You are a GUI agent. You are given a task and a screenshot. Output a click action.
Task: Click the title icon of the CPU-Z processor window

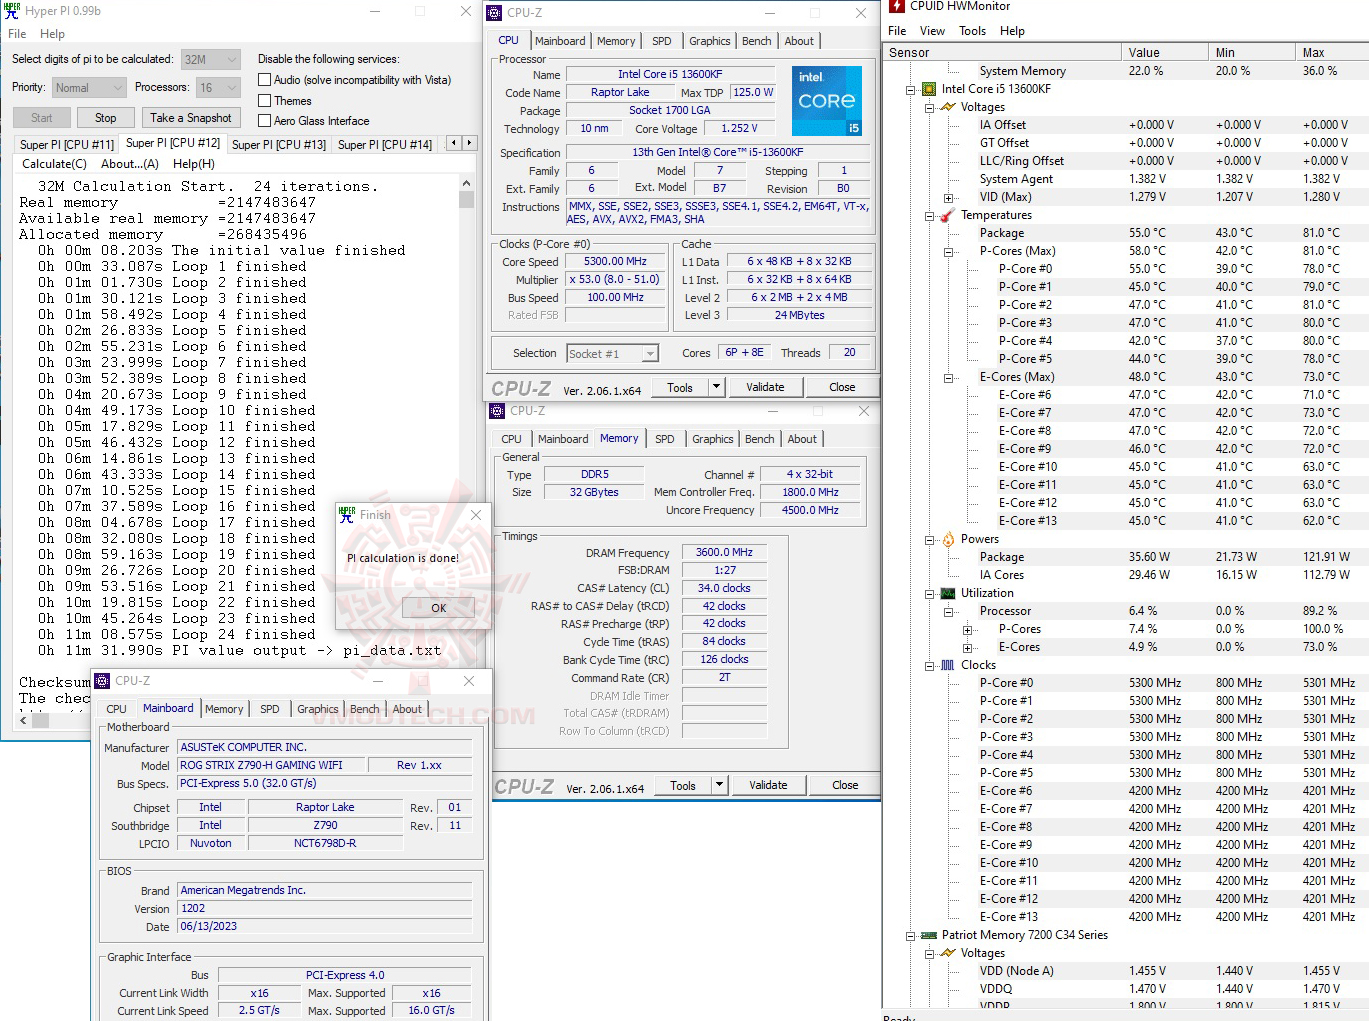tap(494, 13)
